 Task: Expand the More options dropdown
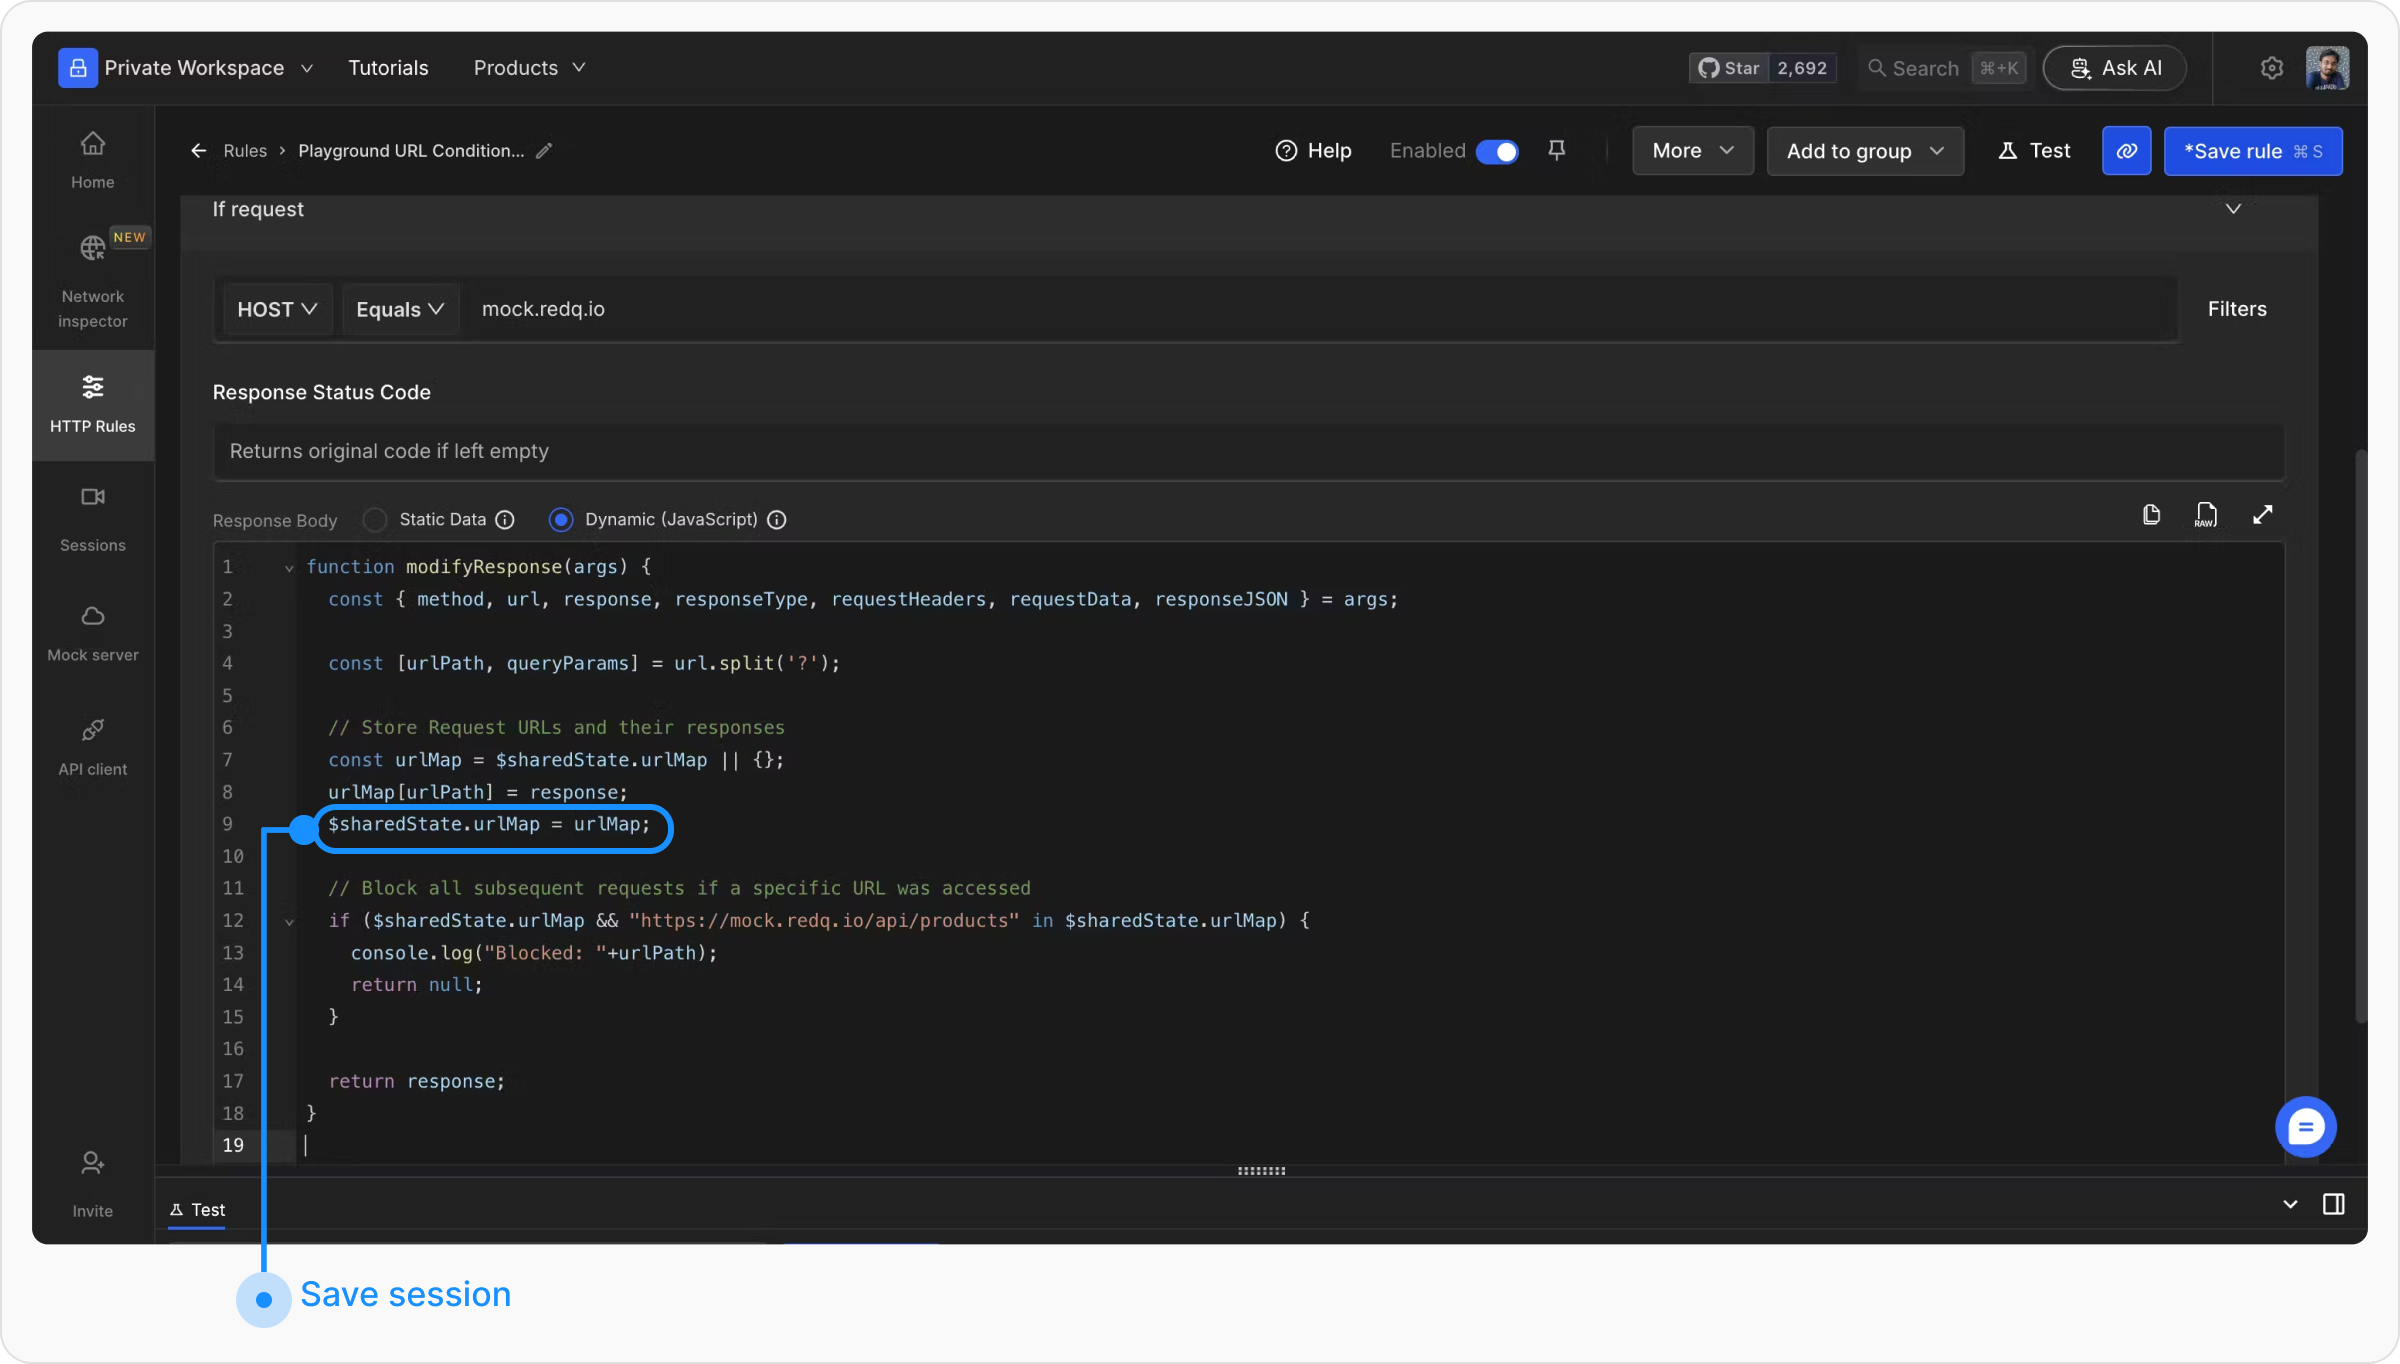tap(1692, 151)
